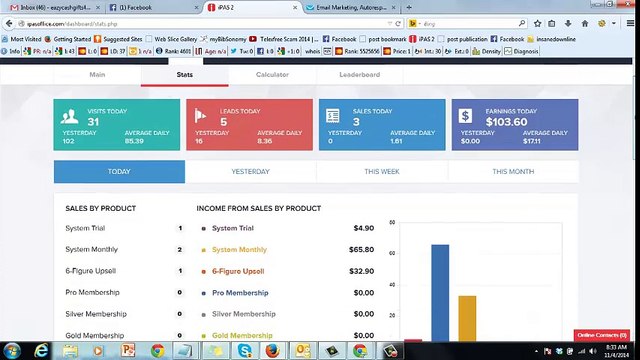The height and width of the screenshot is (360, 640).
Task: Reload the page with refresh icon
Action: pyautogui.click(x=398, y=24)
